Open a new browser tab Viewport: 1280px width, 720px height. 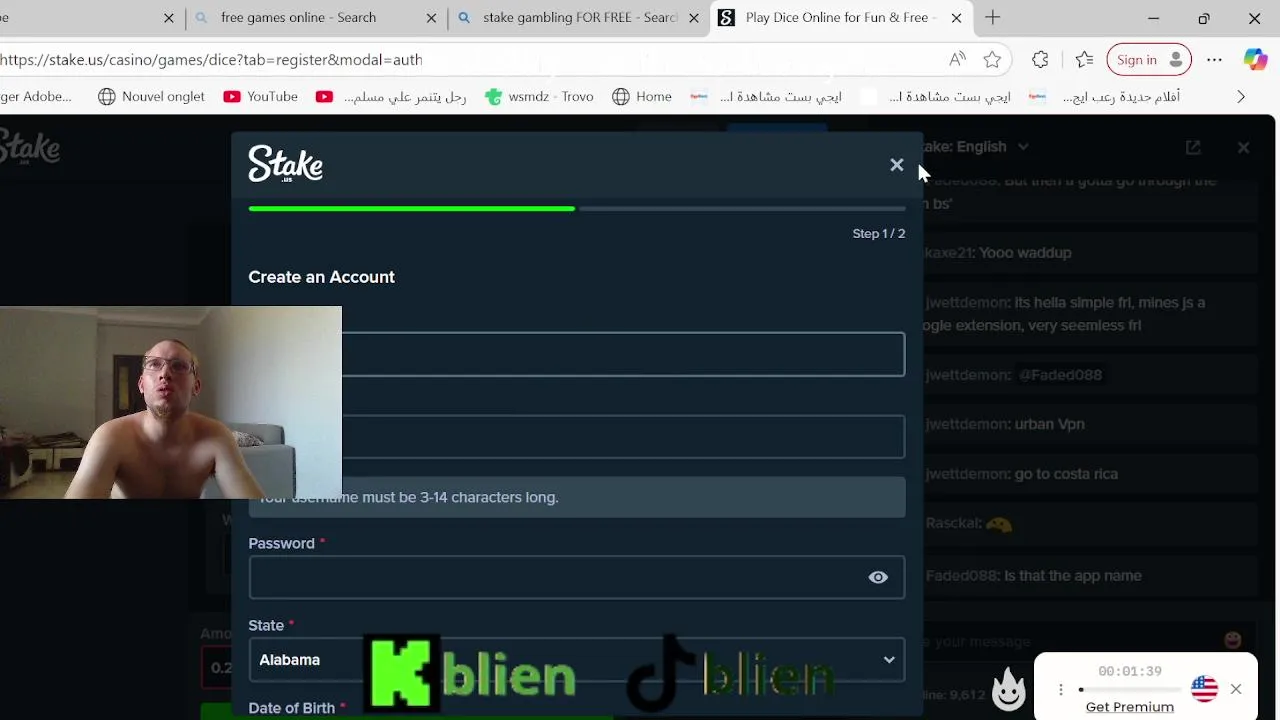(992, 17)
